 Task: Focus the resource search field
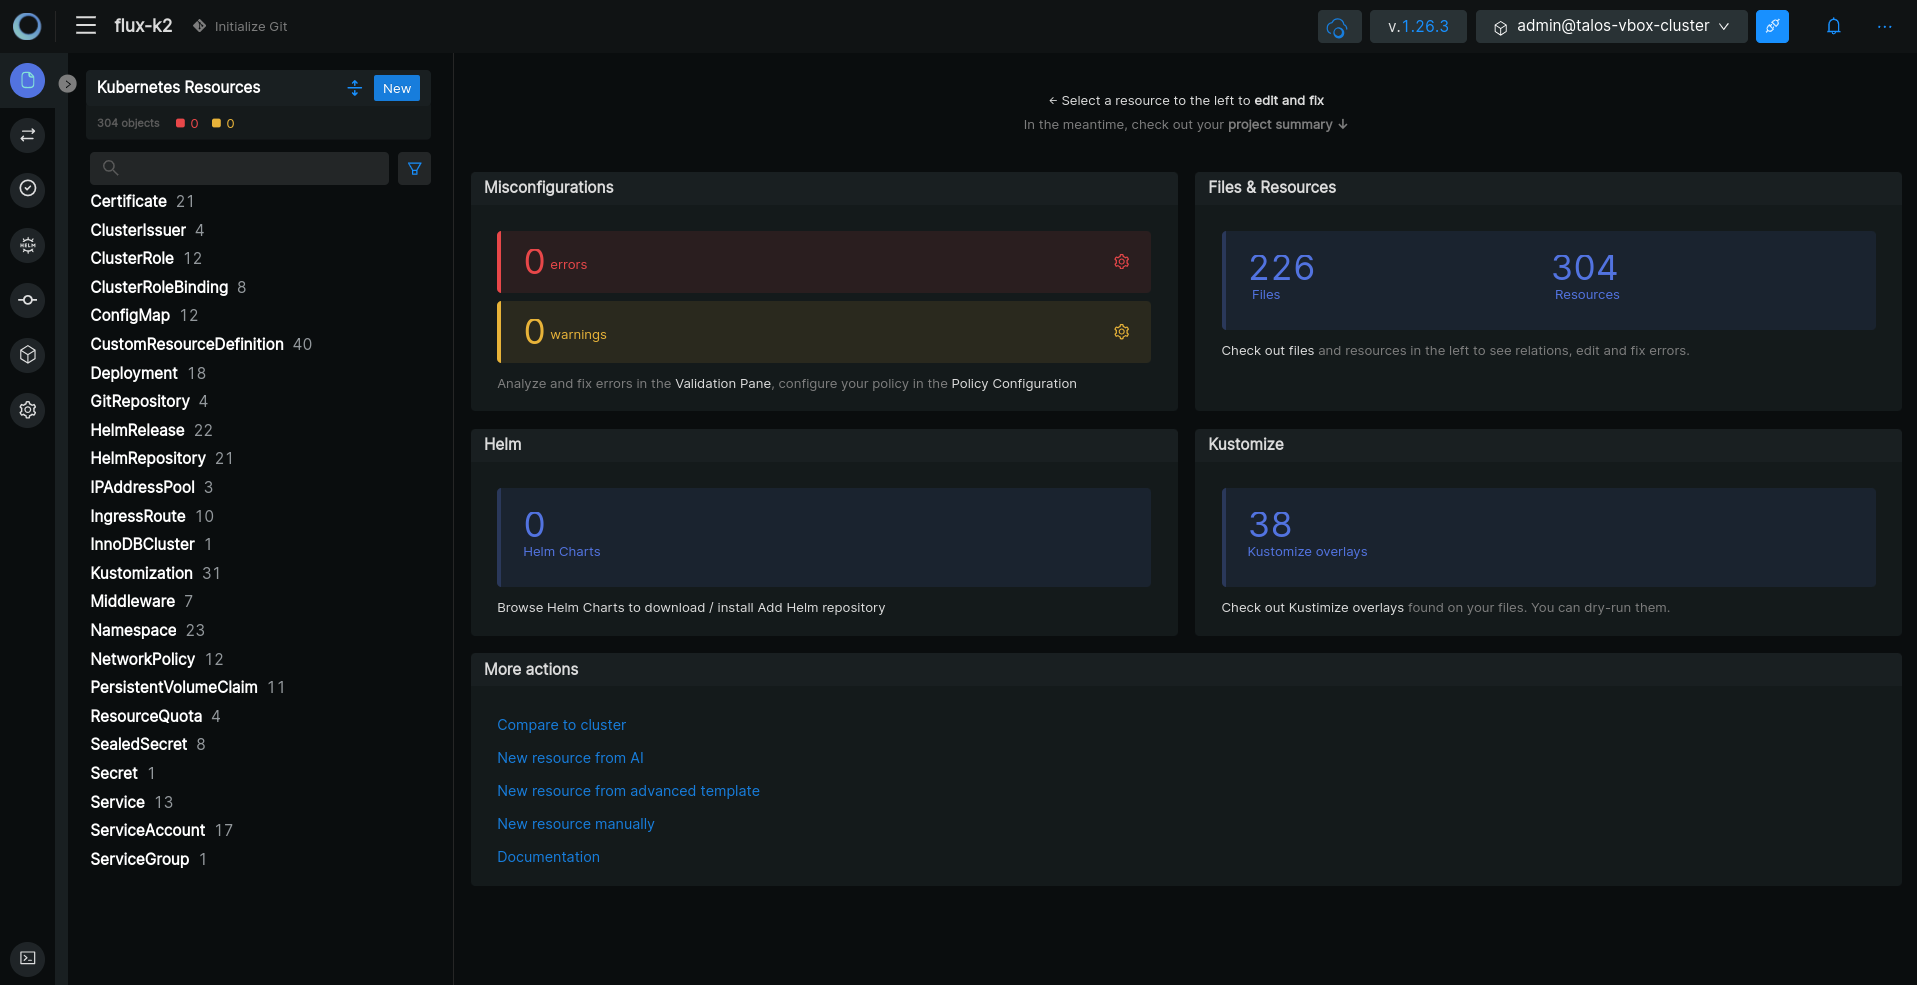point(239,168)
